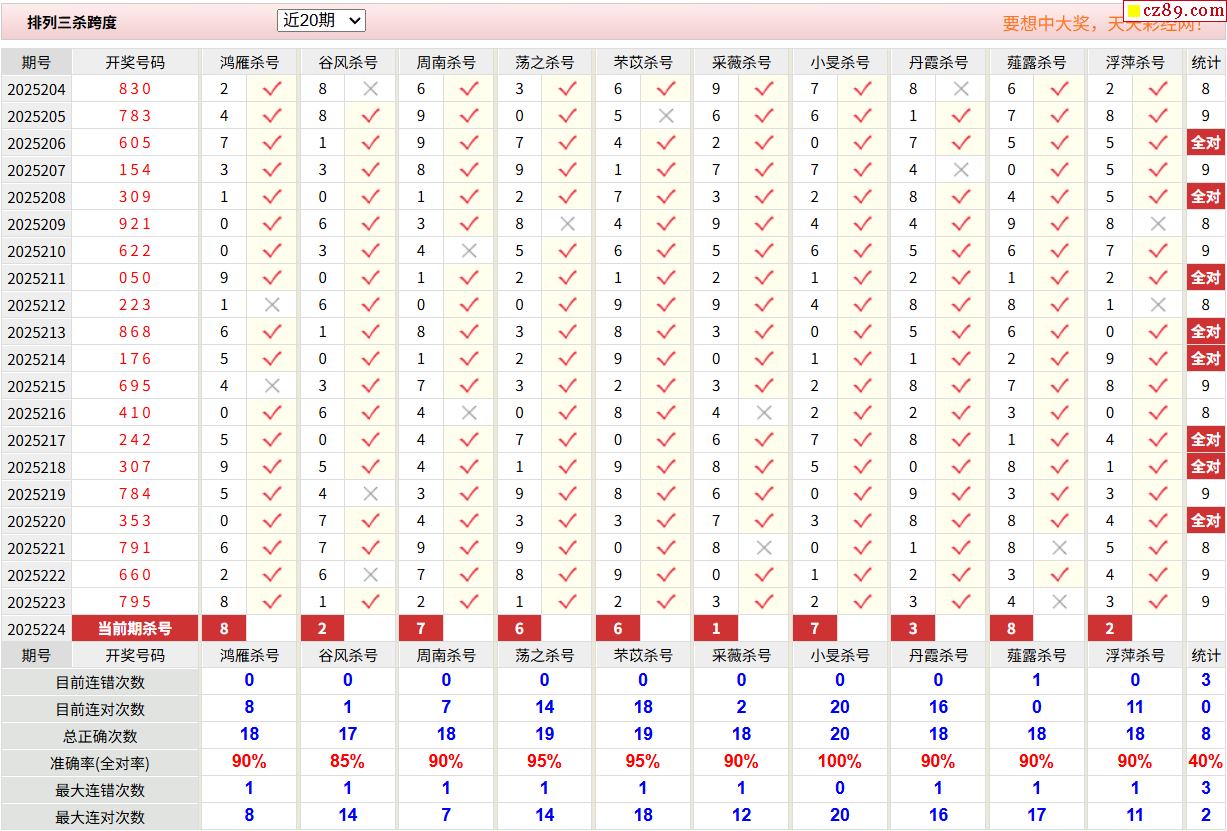Click the draw number 795 in row 2025223

pos(135,602)
